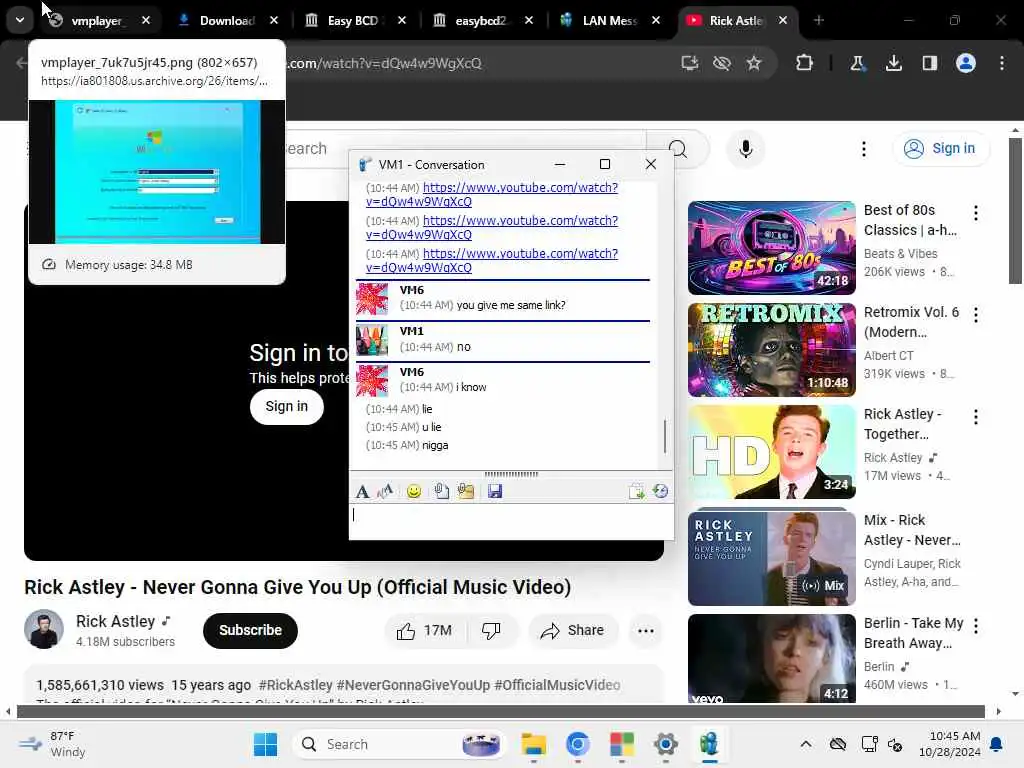This screenshot has height=768, width=1024.
Task: Click the browser back arrow
Action: (x=21, y=63)
